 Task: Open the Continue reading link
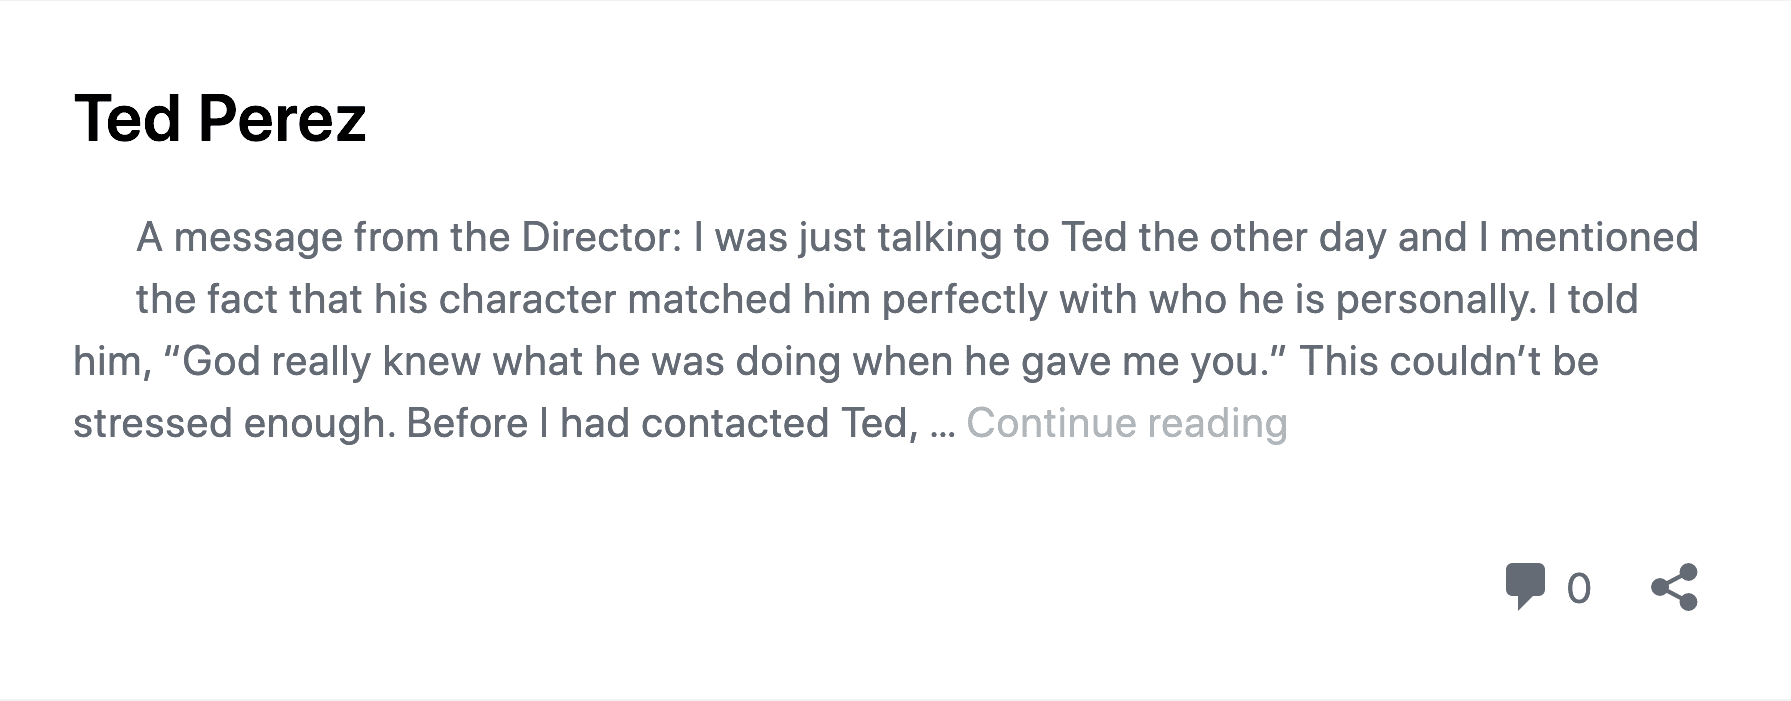tap(1127, 423)
